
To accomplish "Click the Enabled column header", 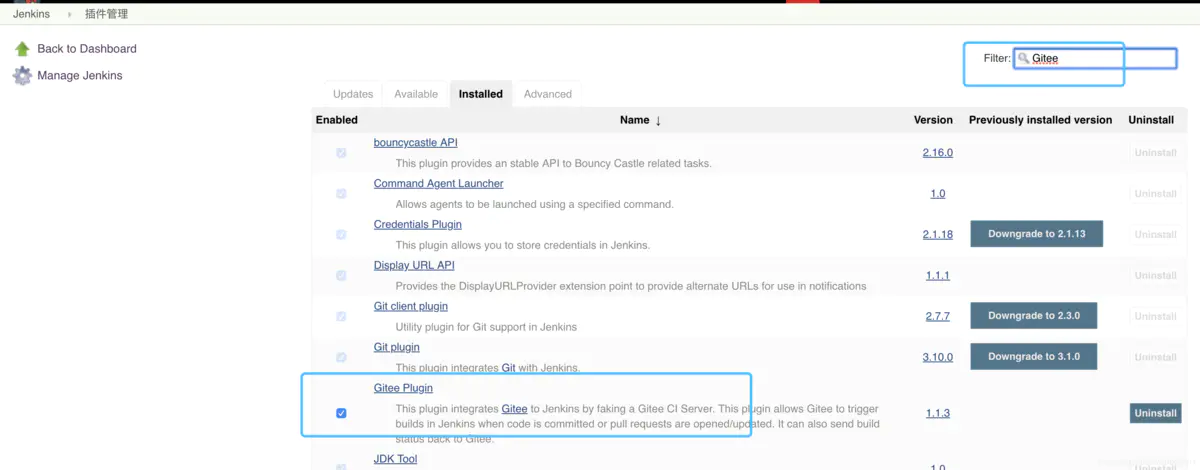I will 337,120.
